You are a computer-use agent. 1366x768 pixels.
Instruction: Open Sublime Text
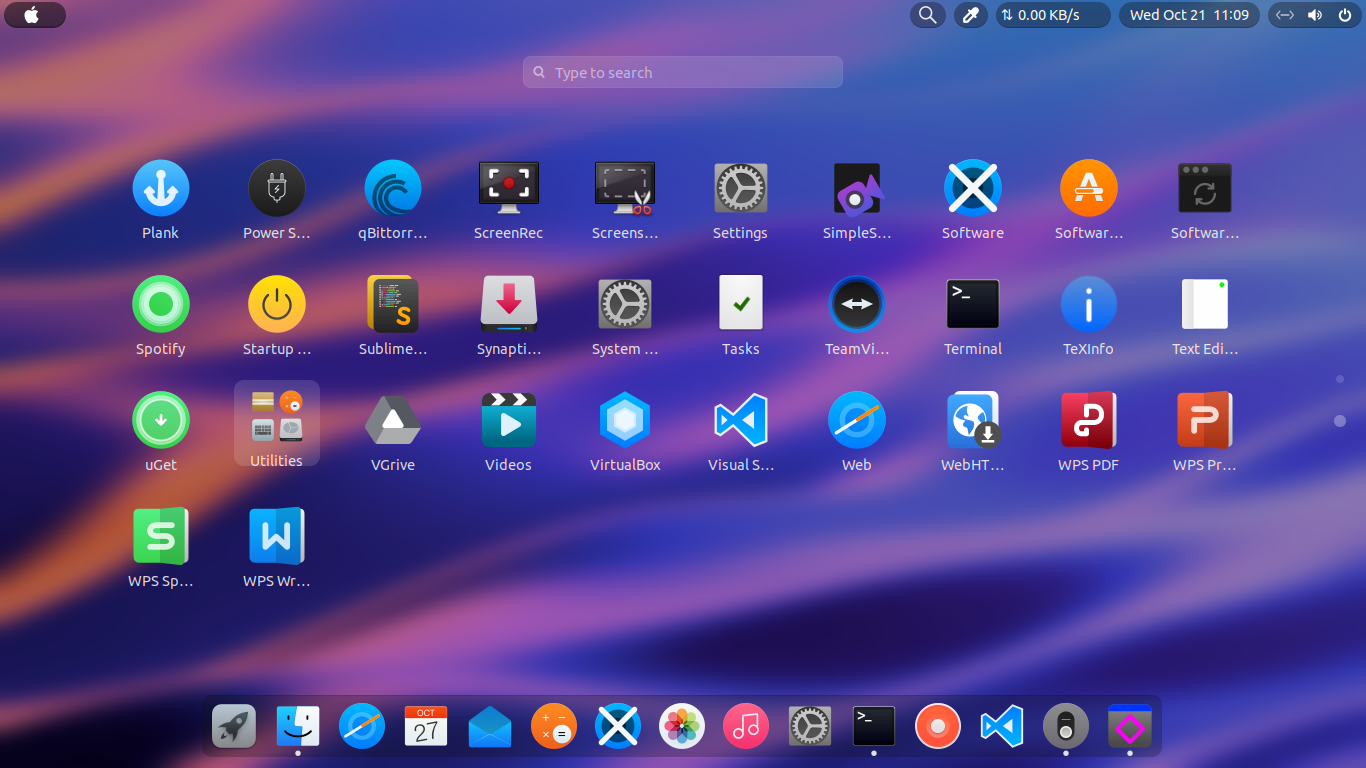[392, 304]
